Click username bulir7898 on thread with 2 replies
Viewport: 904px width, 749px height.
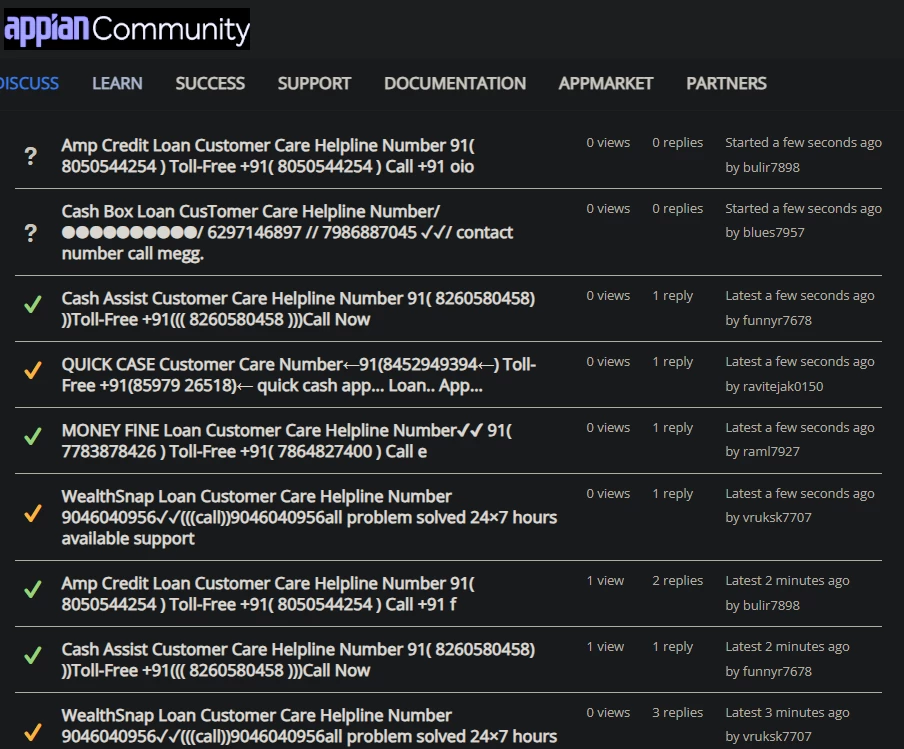[770, 605]
